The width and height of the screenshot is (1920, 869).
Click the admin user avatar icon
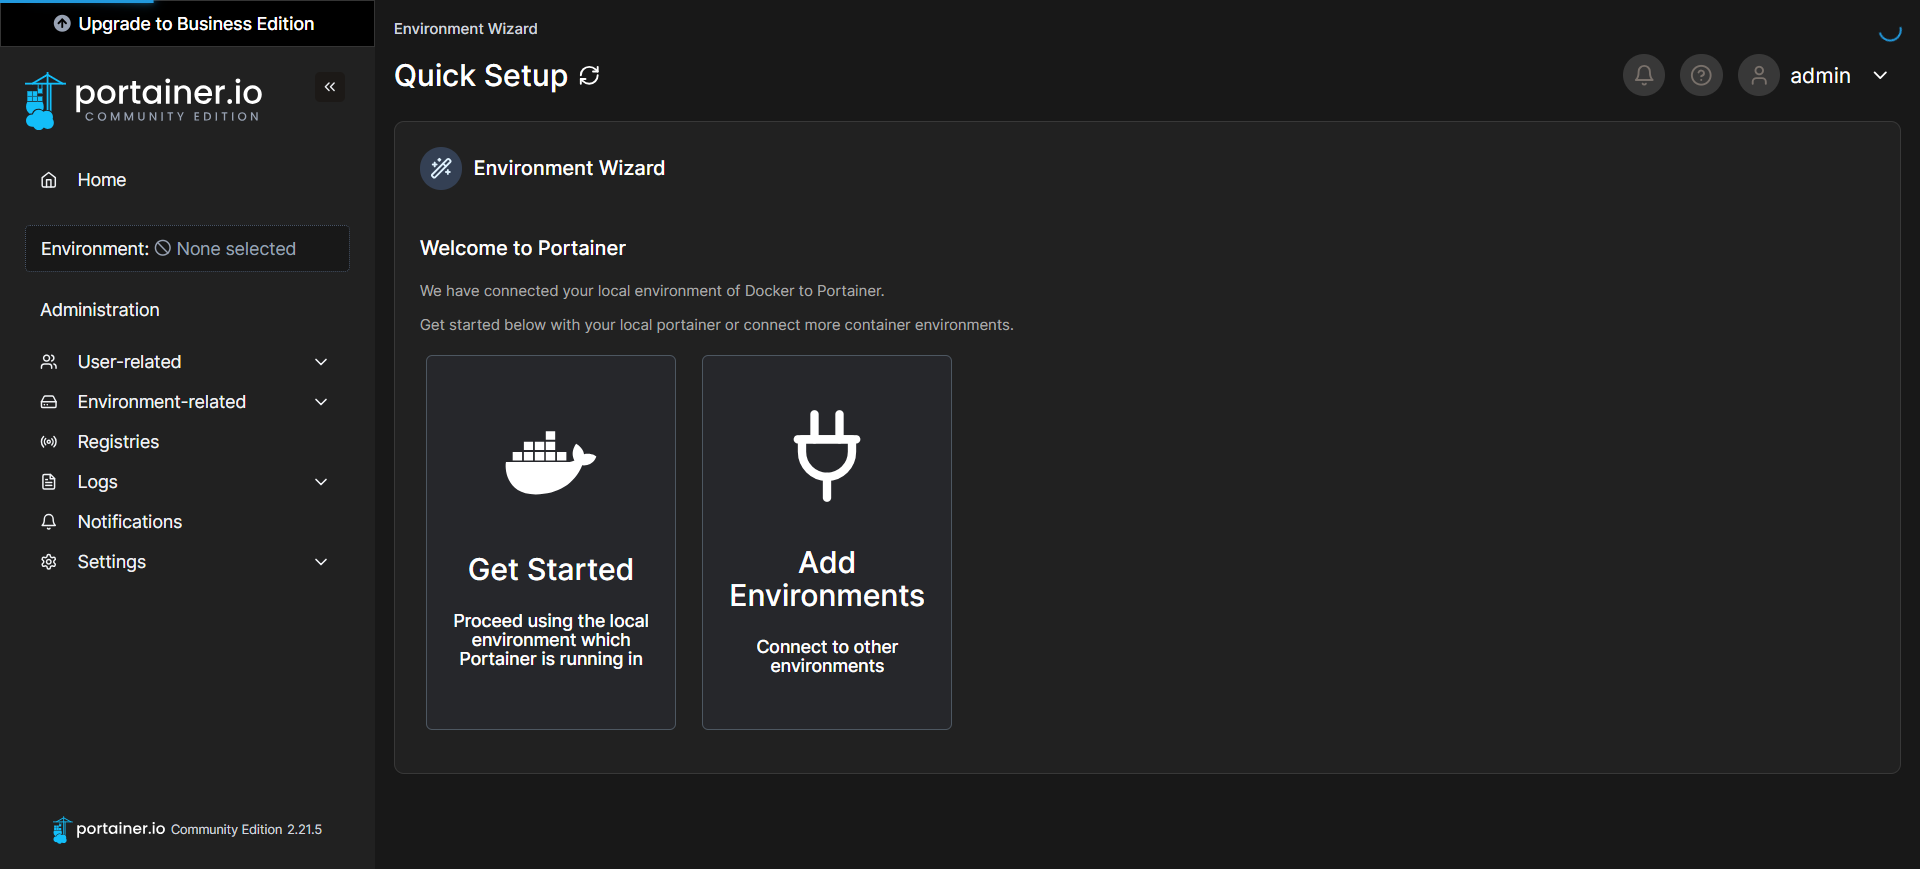1759,75
